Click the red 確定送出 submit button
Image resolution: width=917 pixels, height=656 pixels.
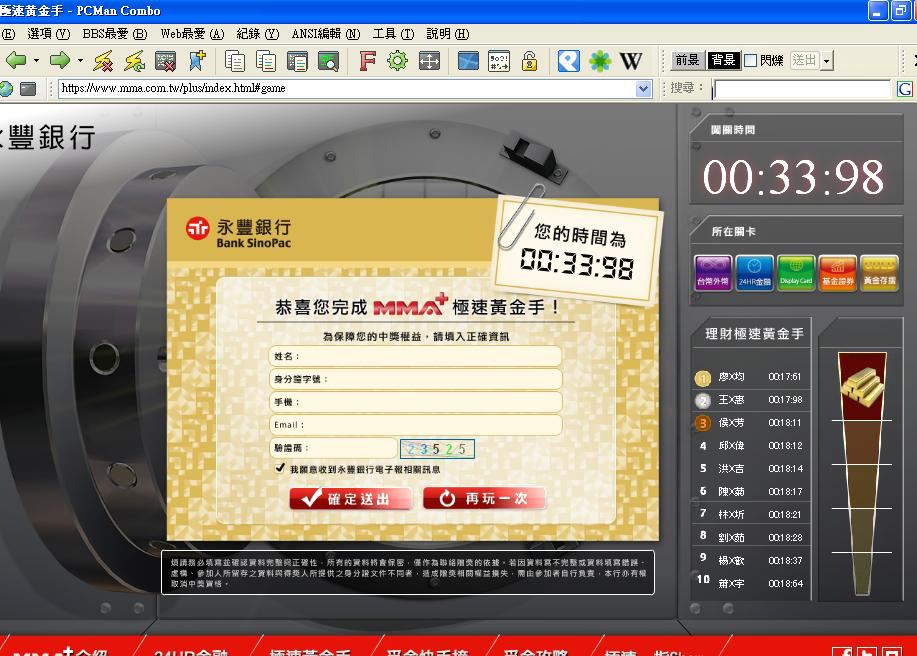351,498
